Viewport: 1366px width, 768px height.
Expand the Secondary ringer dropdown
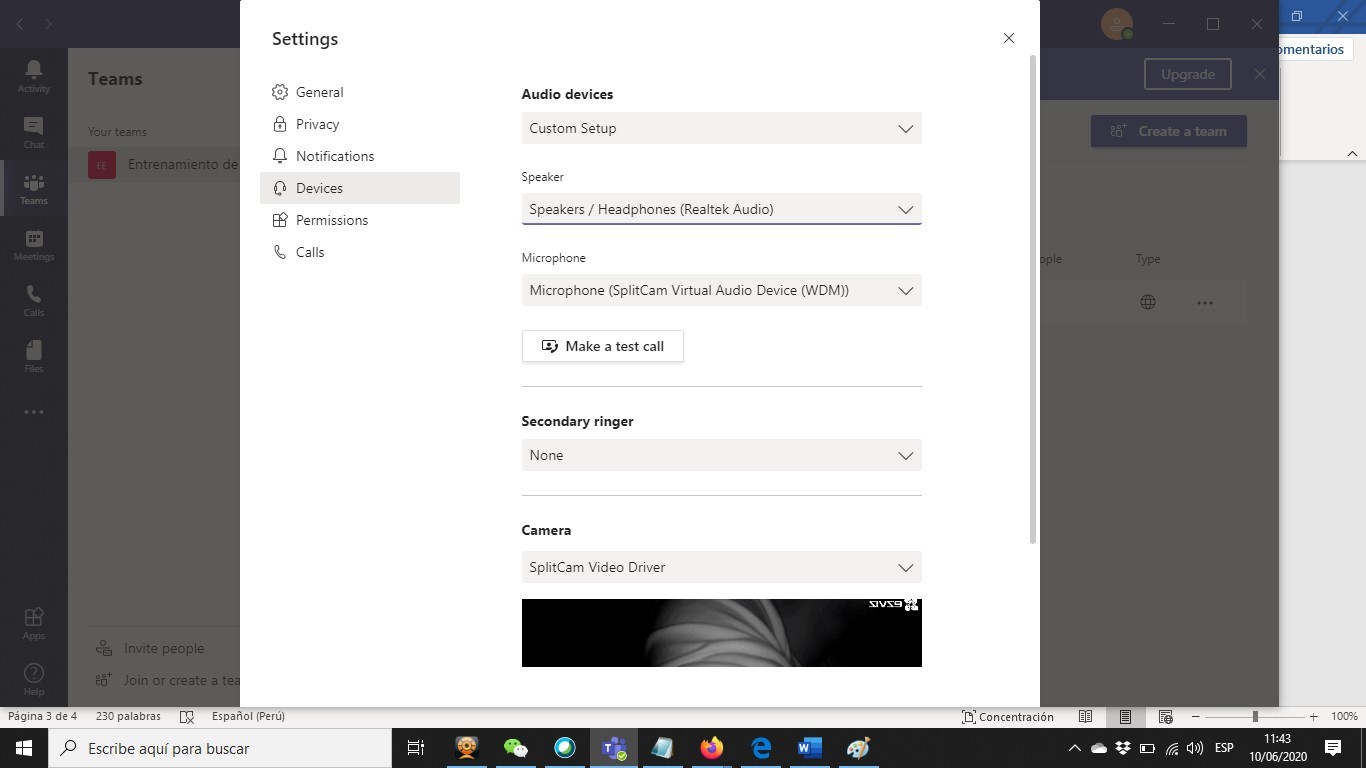pyautogui.click(x=721, y=455)
